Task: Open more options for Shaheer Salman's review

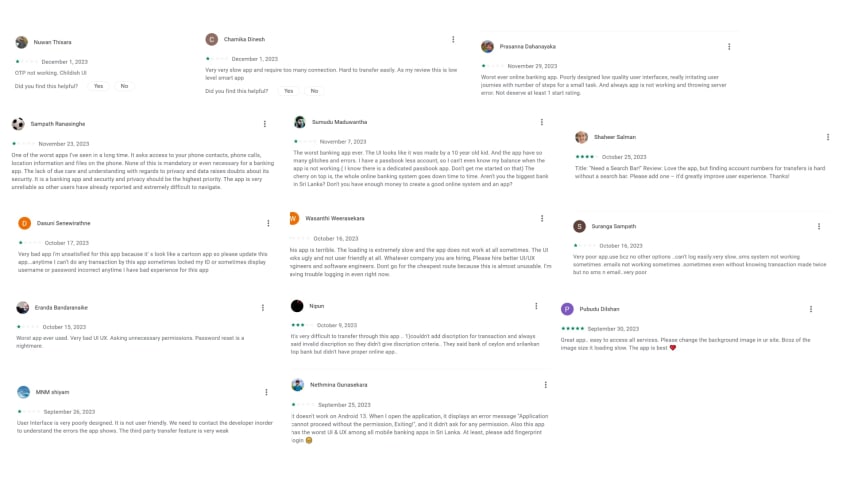Action: pos(828,137)
